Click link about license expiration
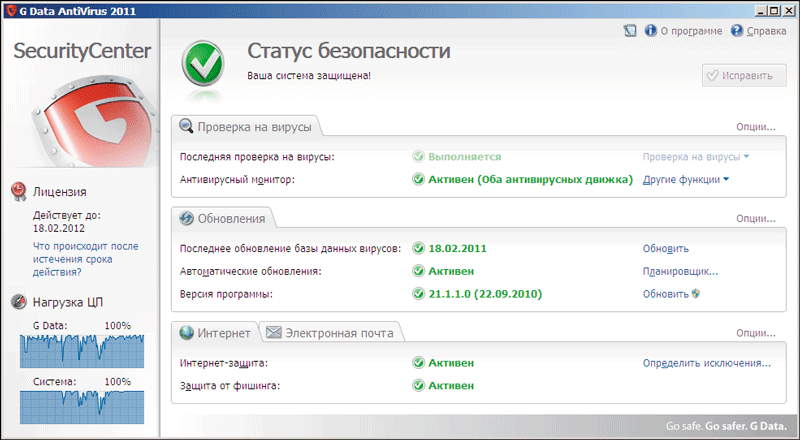The width and height of the screenshot is (800, 440). [x=85, y=259]
